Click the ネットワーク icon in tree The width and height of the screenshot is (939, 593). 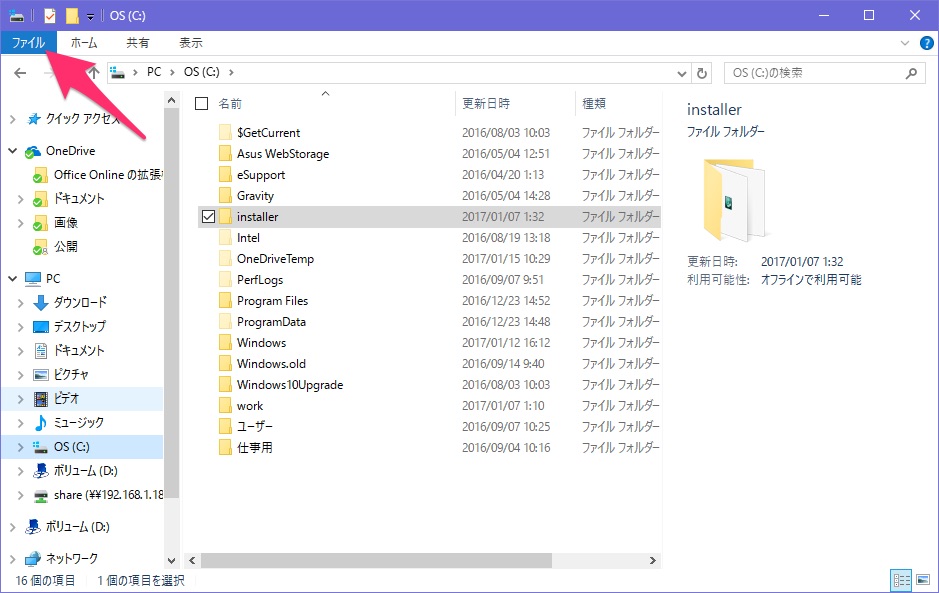coord(33,558)
